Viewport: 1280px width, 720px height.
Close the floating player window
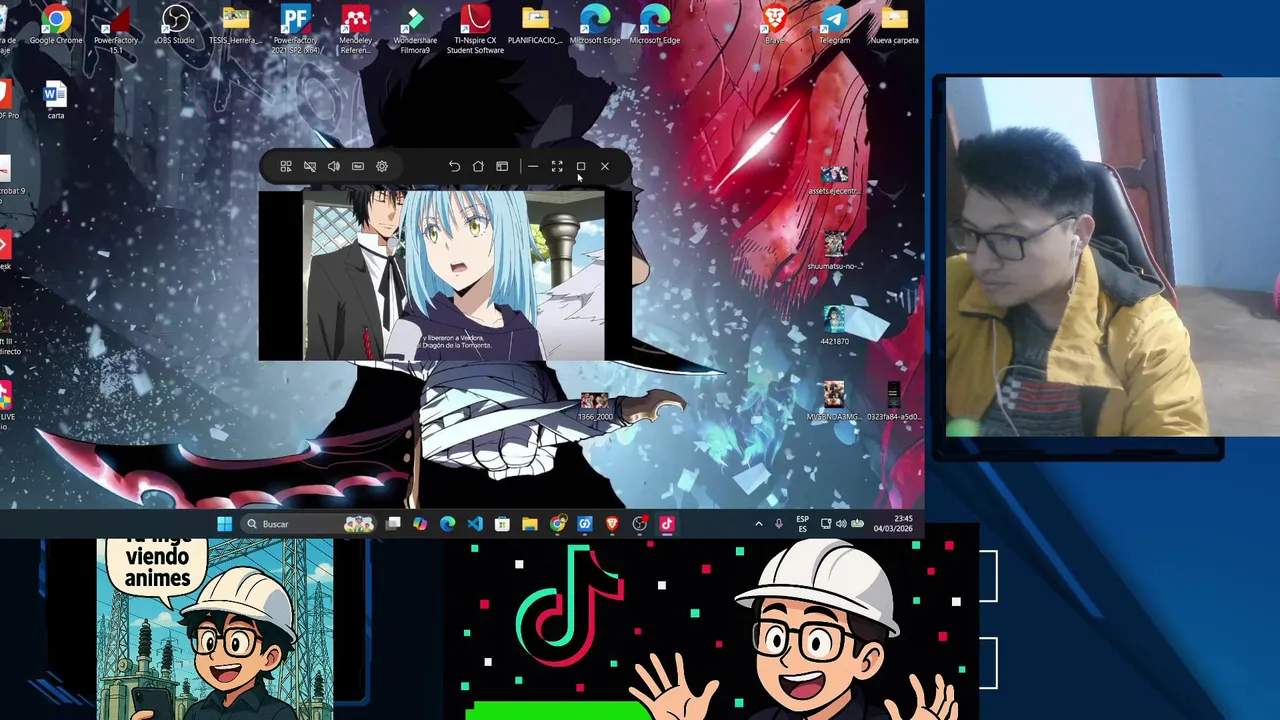605,167
